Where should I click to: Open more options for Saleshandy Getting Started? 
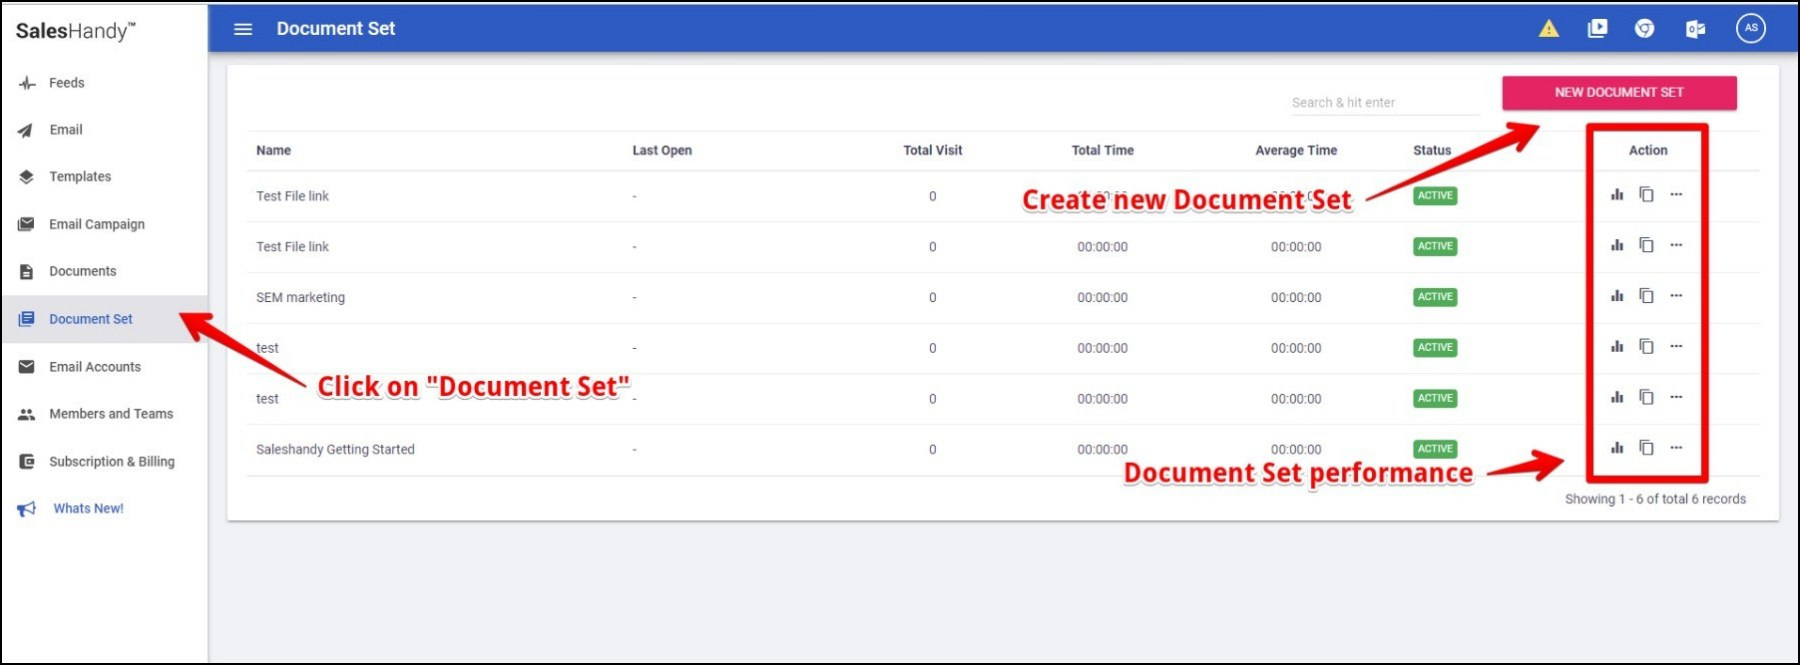click(1676, 448)
